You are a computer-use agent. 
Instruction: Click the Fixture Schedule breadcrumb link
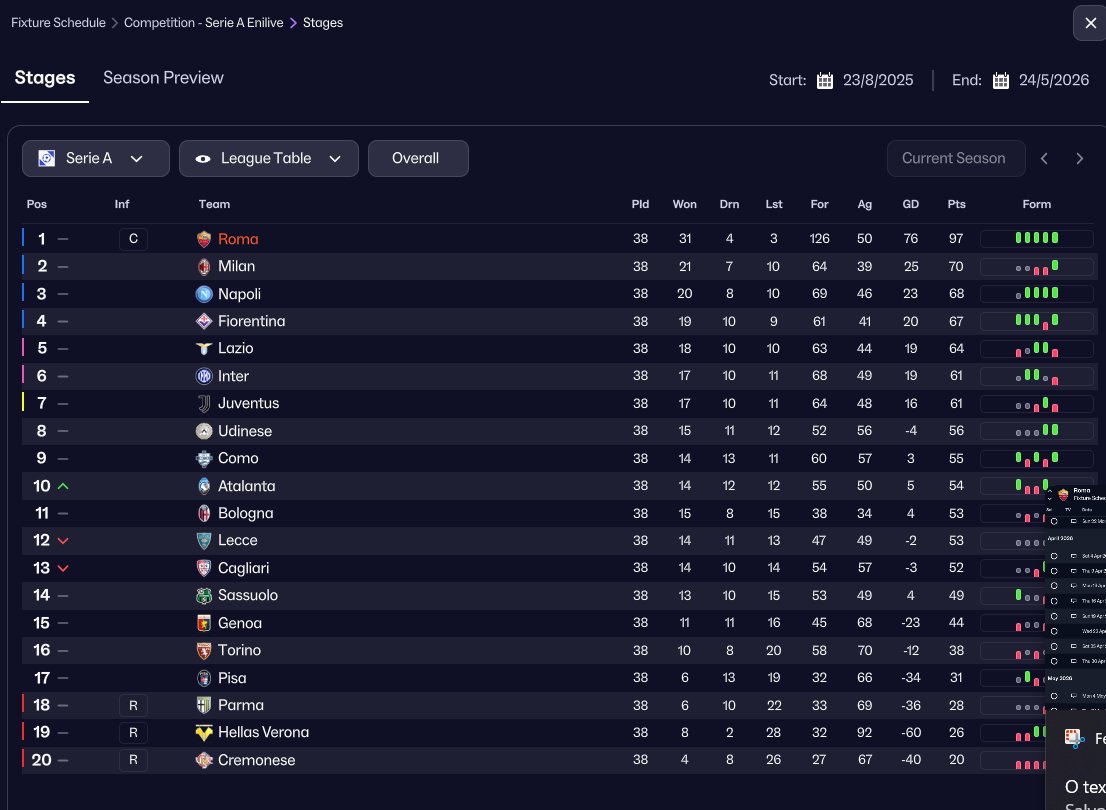coord(58,22)
